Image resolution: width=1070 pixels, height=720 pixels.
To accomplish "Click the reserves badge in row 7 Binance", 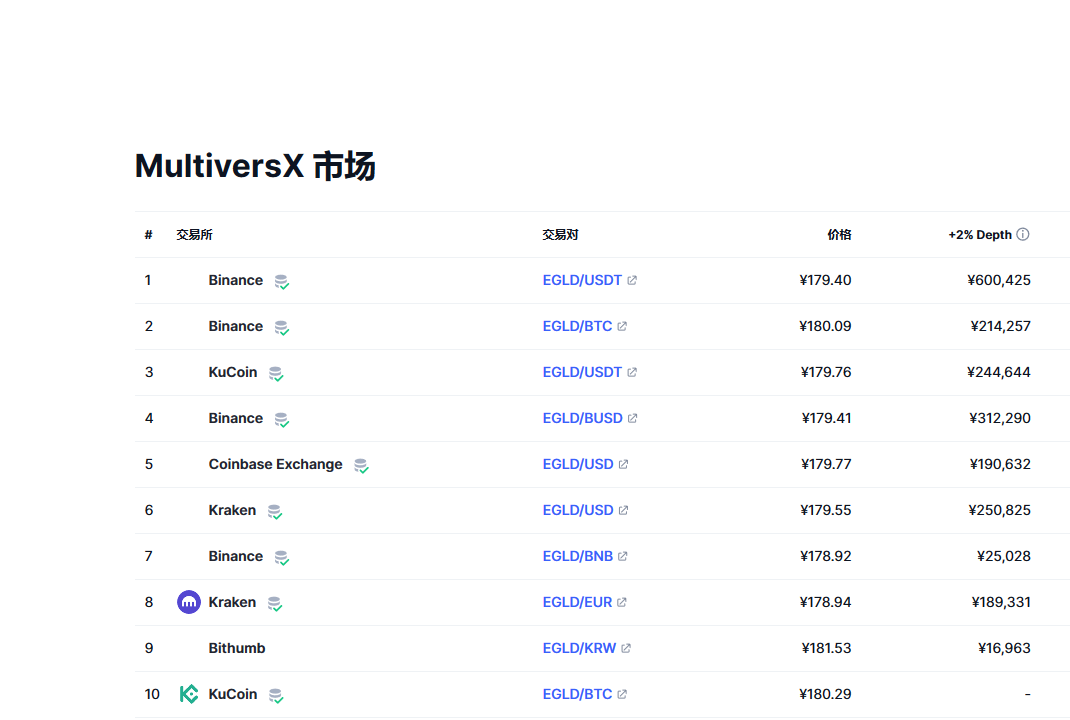I will 282,558.
